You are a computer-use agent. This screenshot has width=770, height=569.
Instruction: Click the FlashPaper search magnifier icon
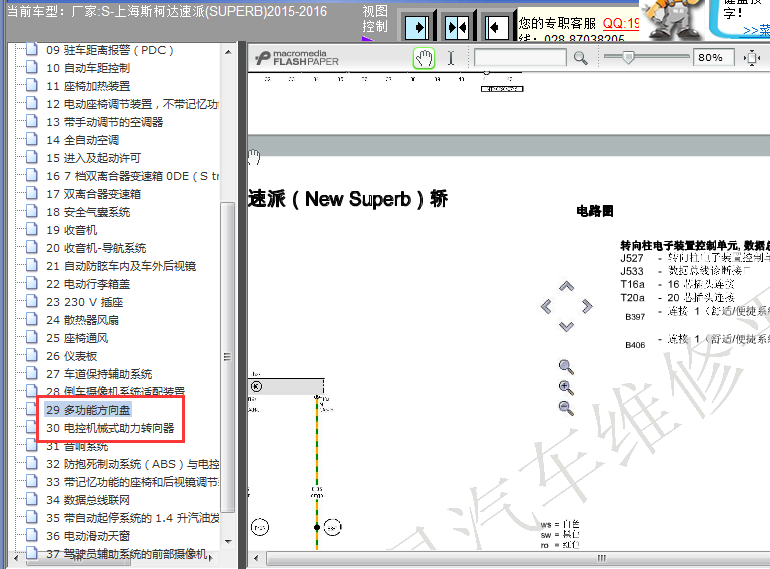tap(580, 58)
